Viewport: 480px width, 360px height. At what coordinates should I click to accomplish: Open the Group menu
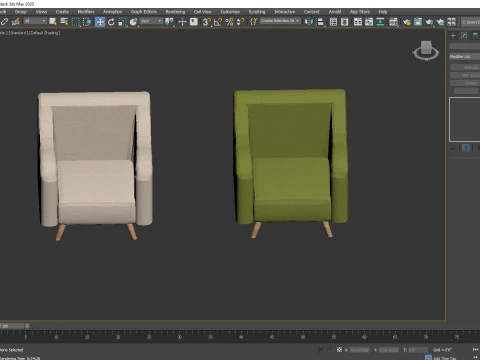point(21,12)
